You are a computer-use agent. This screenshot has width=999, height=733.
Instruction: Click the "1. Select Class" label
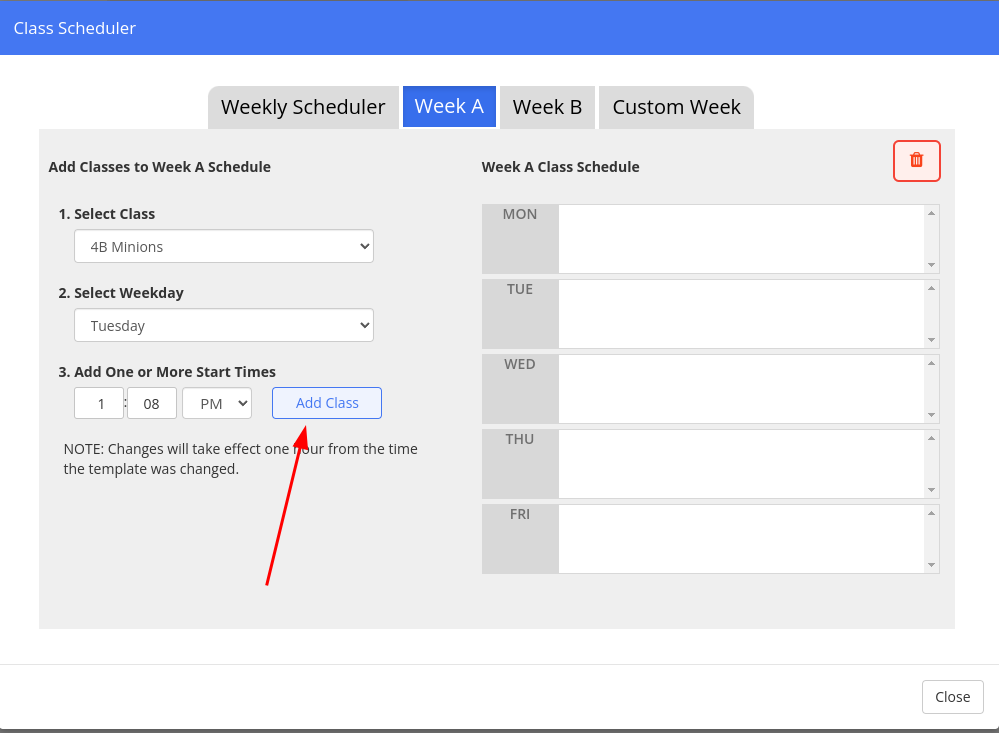click(x=106, y=214)
